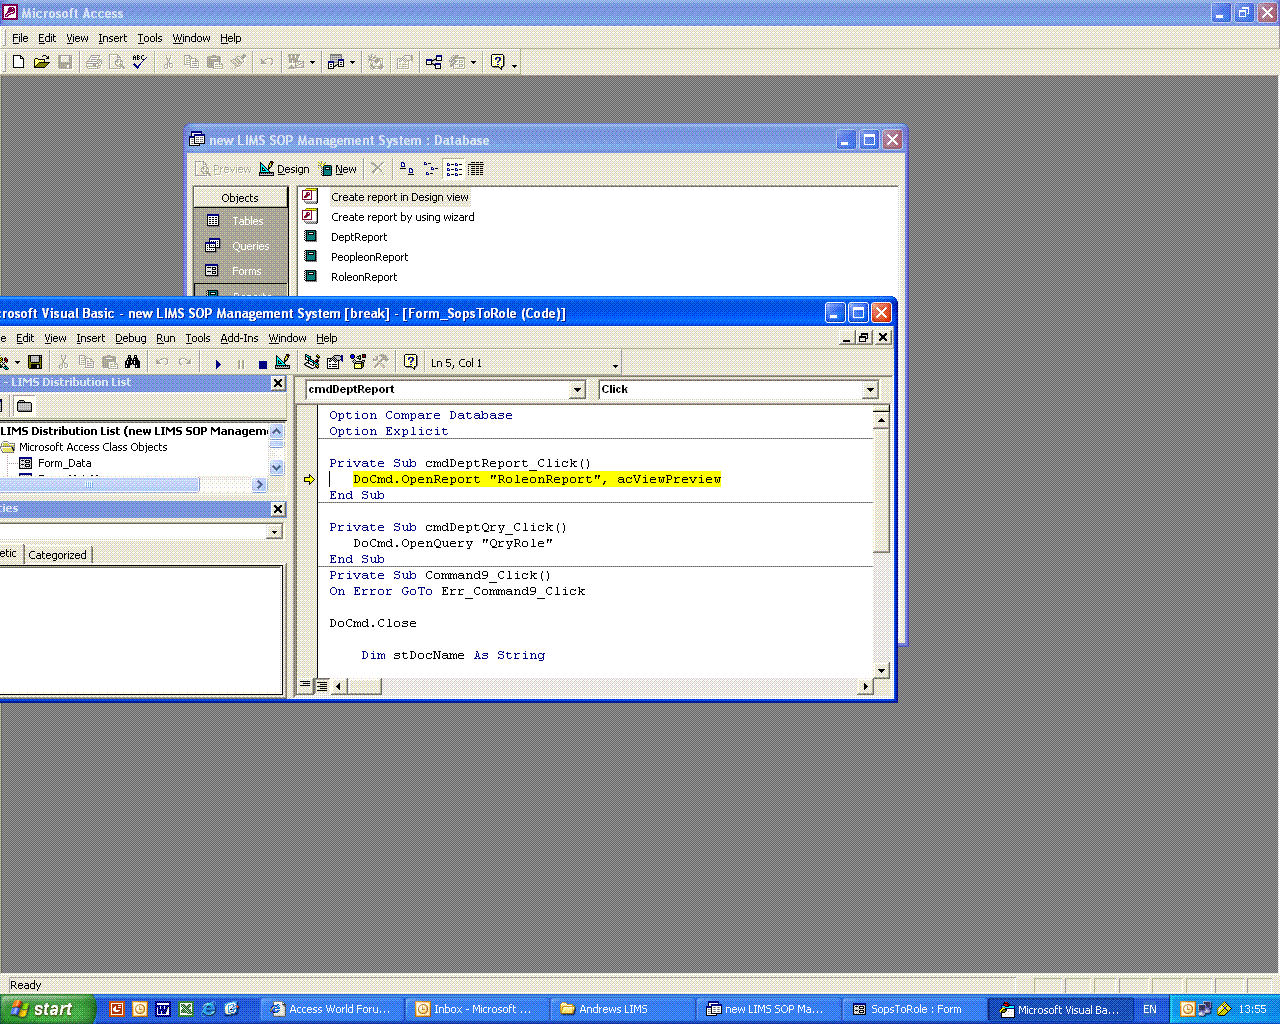Open Object Browser icon in VBA toolbar

pos(358,362)
